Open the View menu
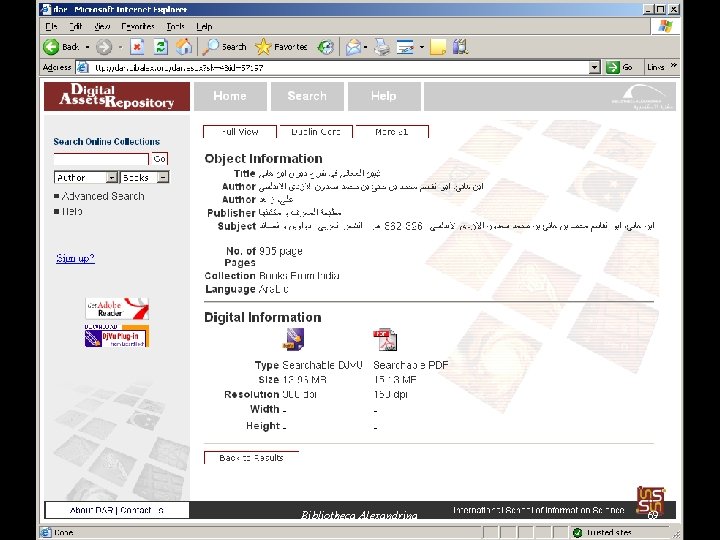 click(x=102, y=27)
